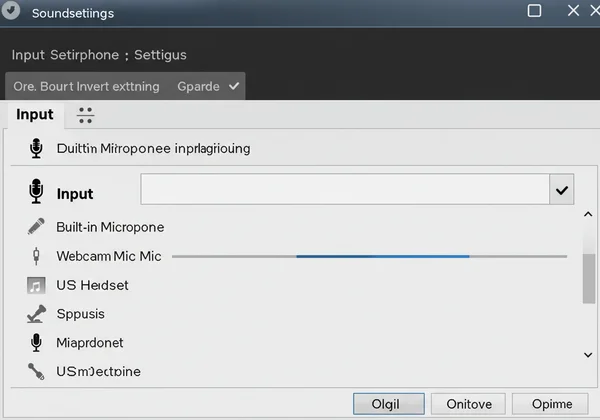Viewport: 600px width, 420px height.
Task: Click the Sppusis desk microphone icon
Action: (36, 314)
